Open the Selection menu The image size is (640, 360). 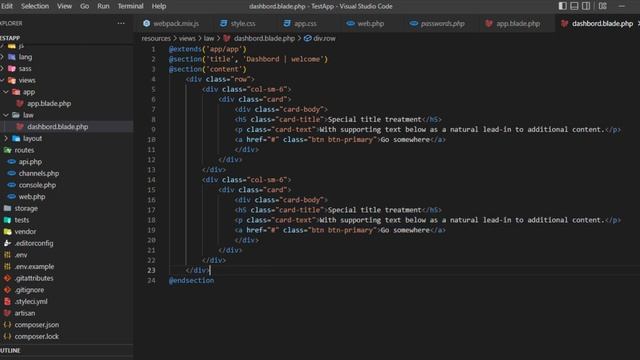pyautogui.click(x=35, y=6)
